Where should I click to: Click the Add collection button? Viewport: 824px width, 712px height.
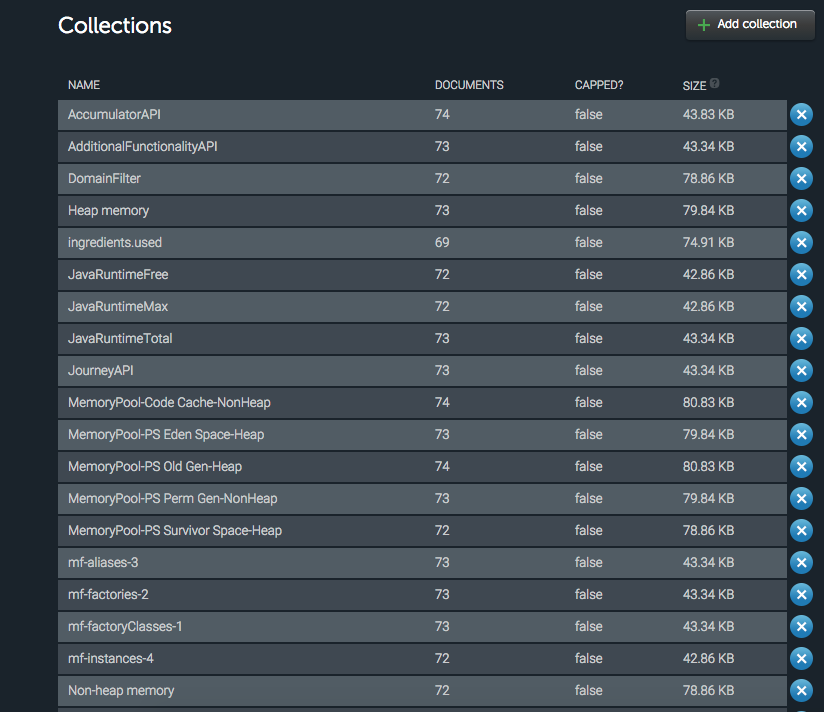pyautogui.click(x=750, y=25)
